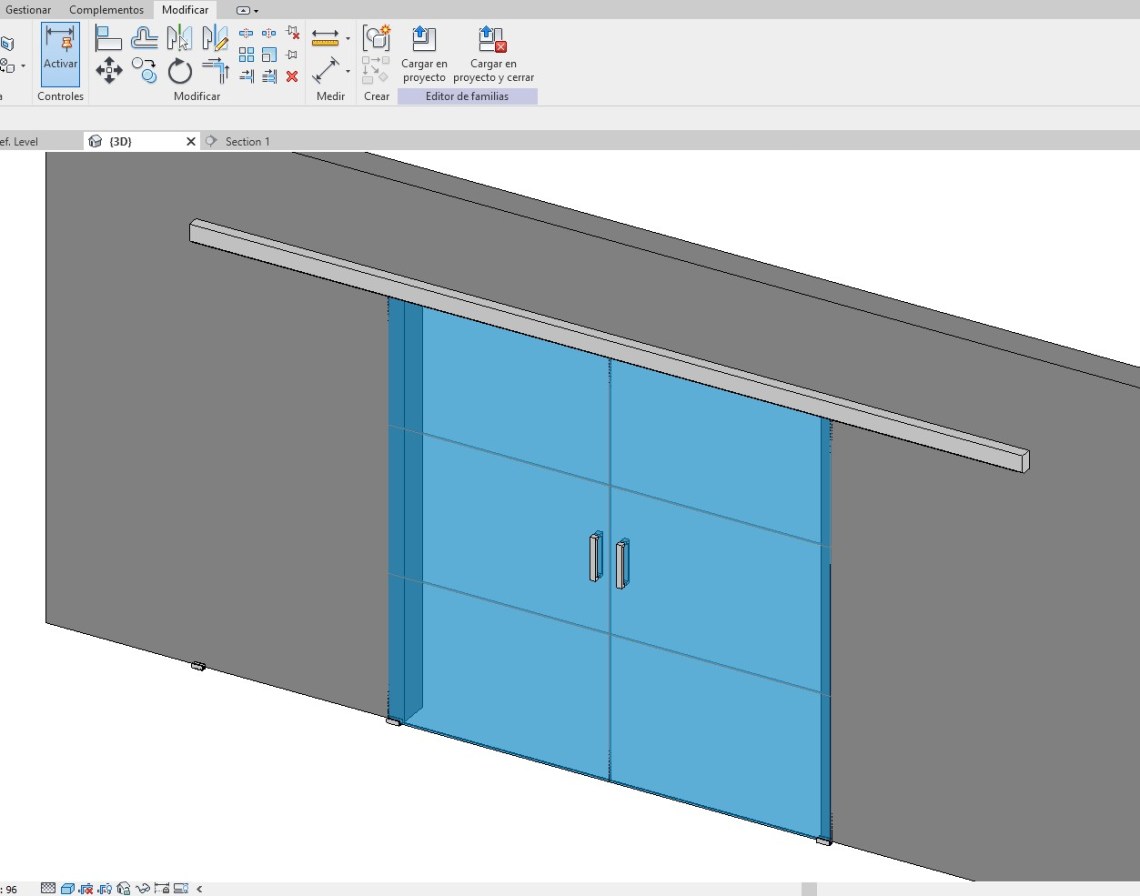
Task: Pick the Trim/Extend to Corner tool
Action: click(215, 70)
